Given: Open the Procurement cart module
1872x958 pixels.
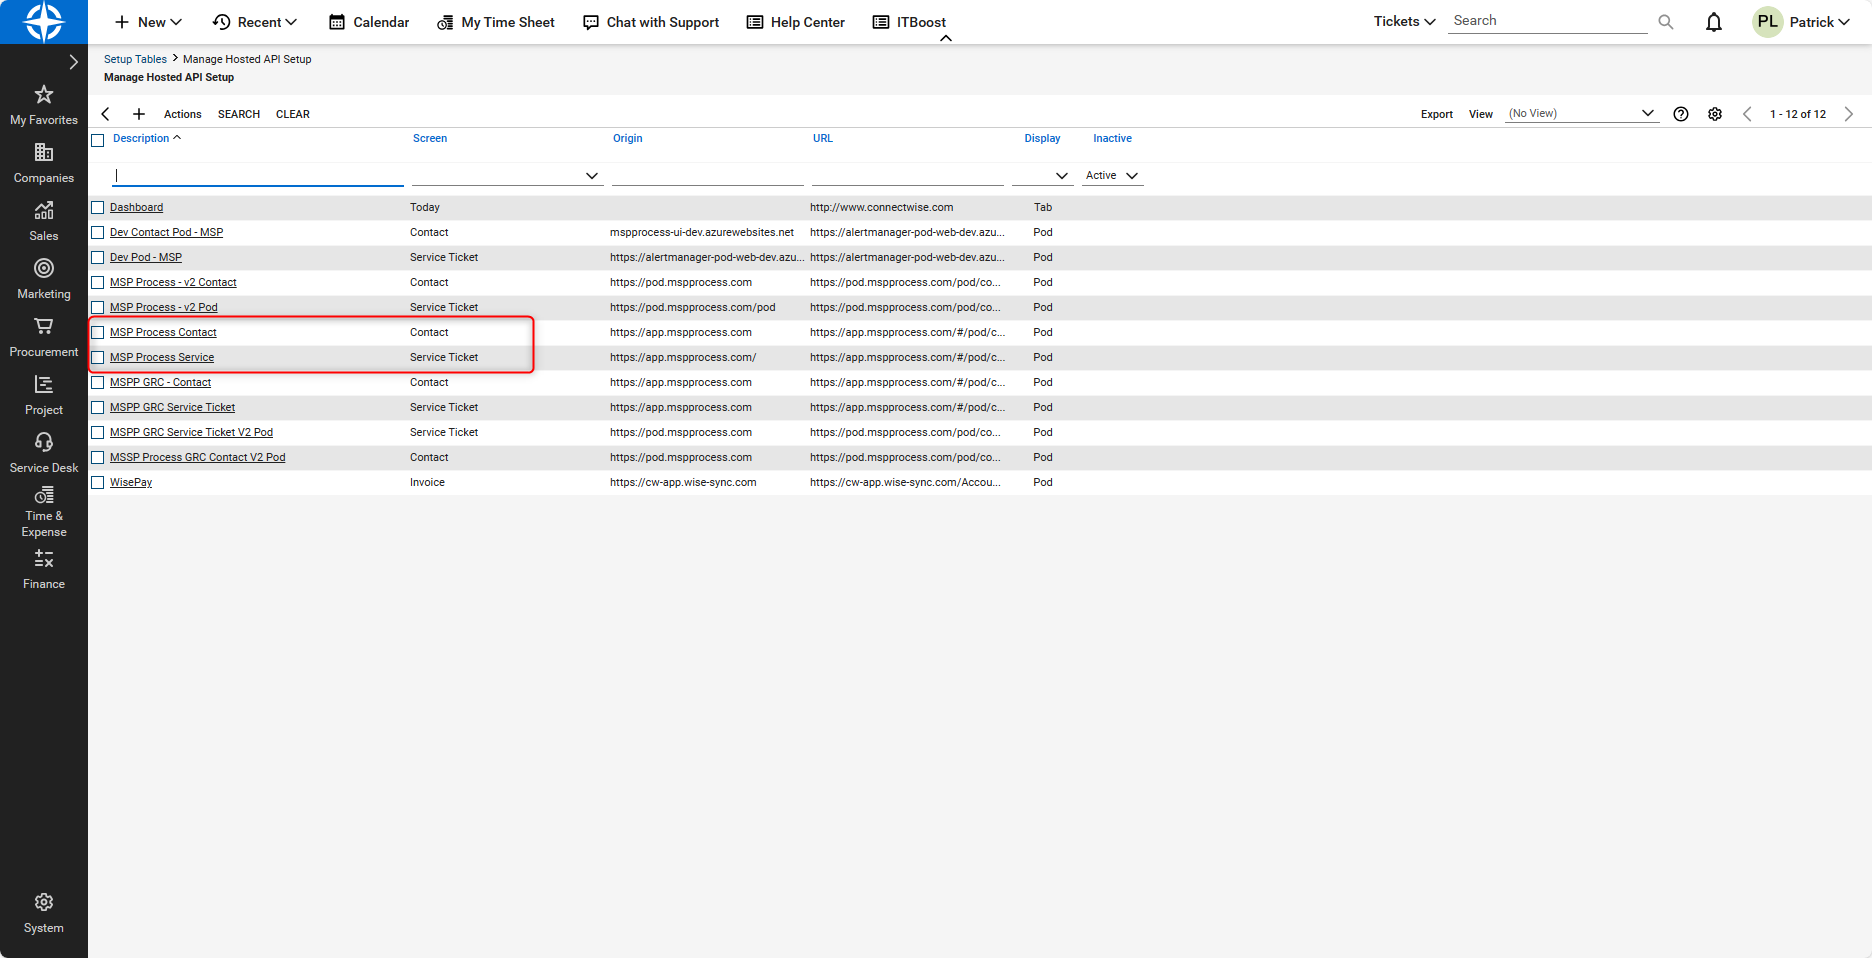Looking at the screenshot, I should (44, 338).
